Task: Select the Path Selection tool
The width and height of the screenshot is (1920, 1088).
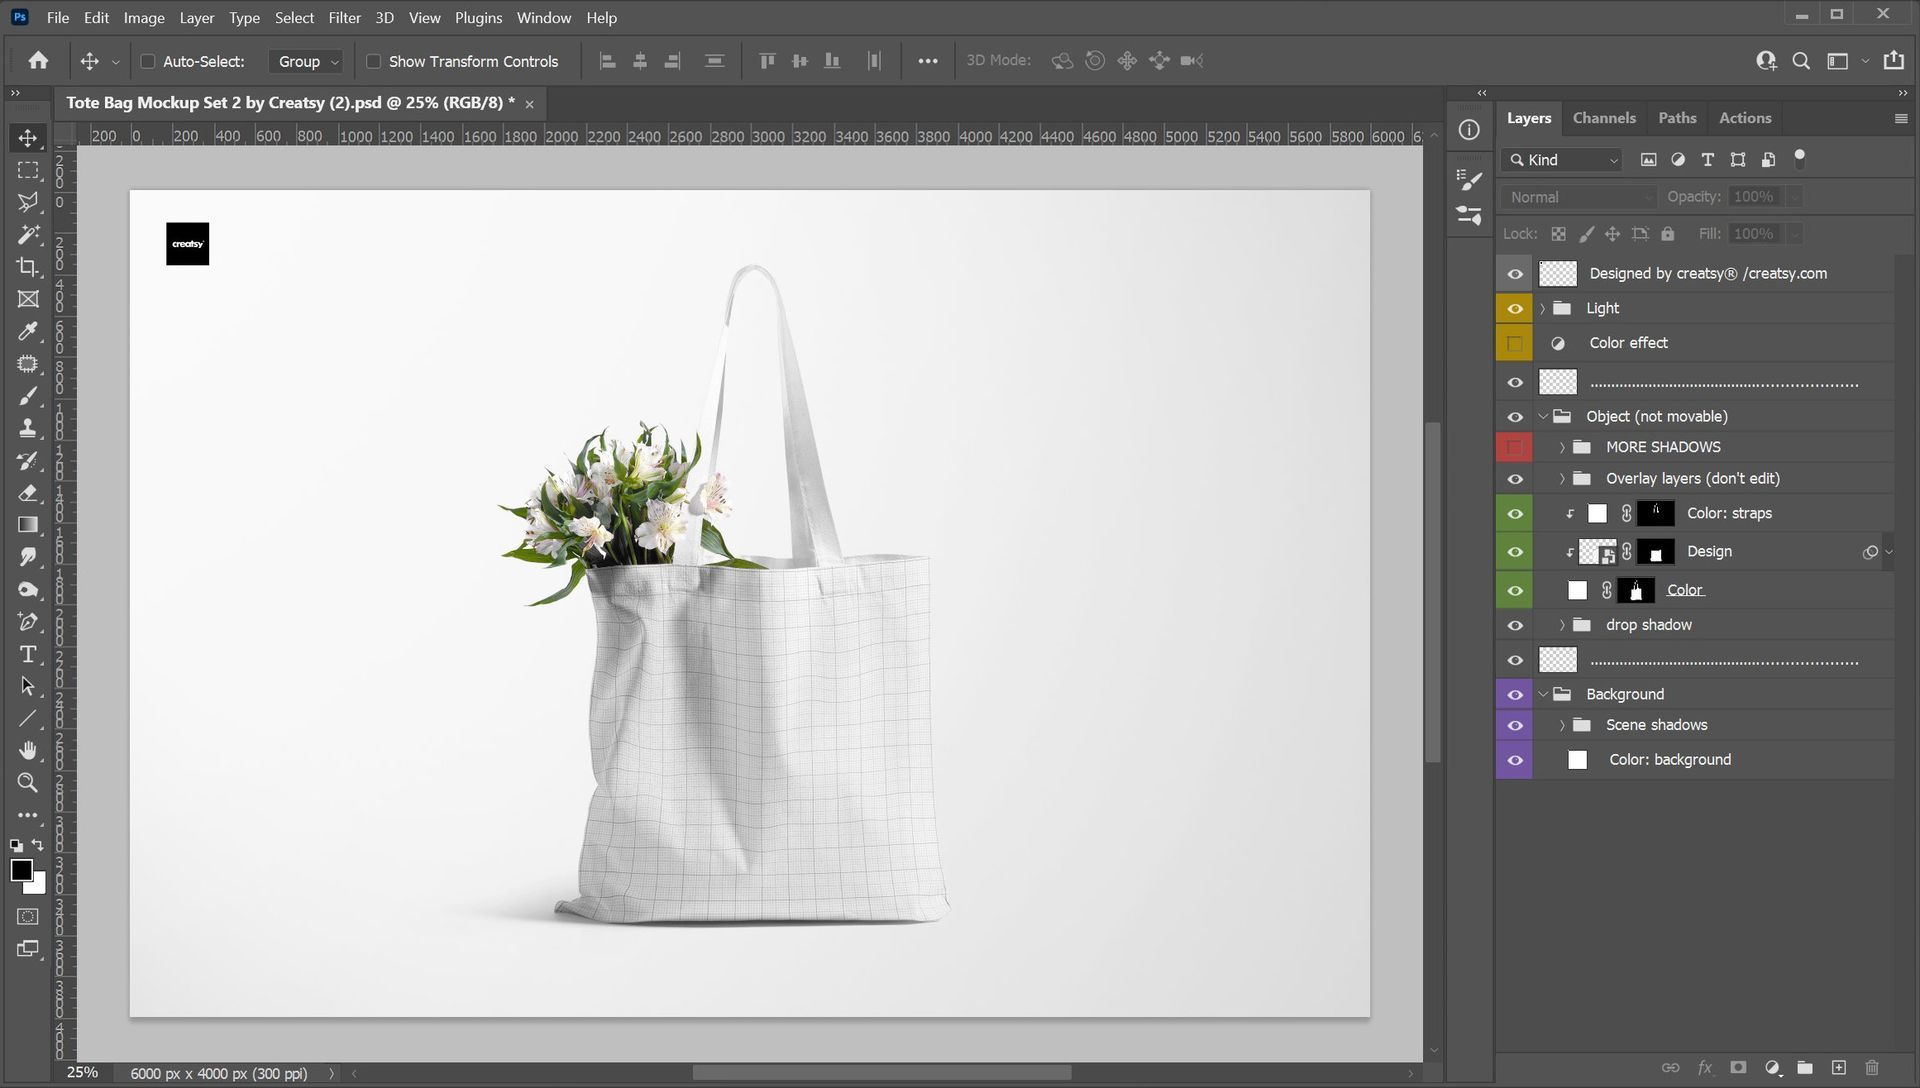Action: coord(28,686)
